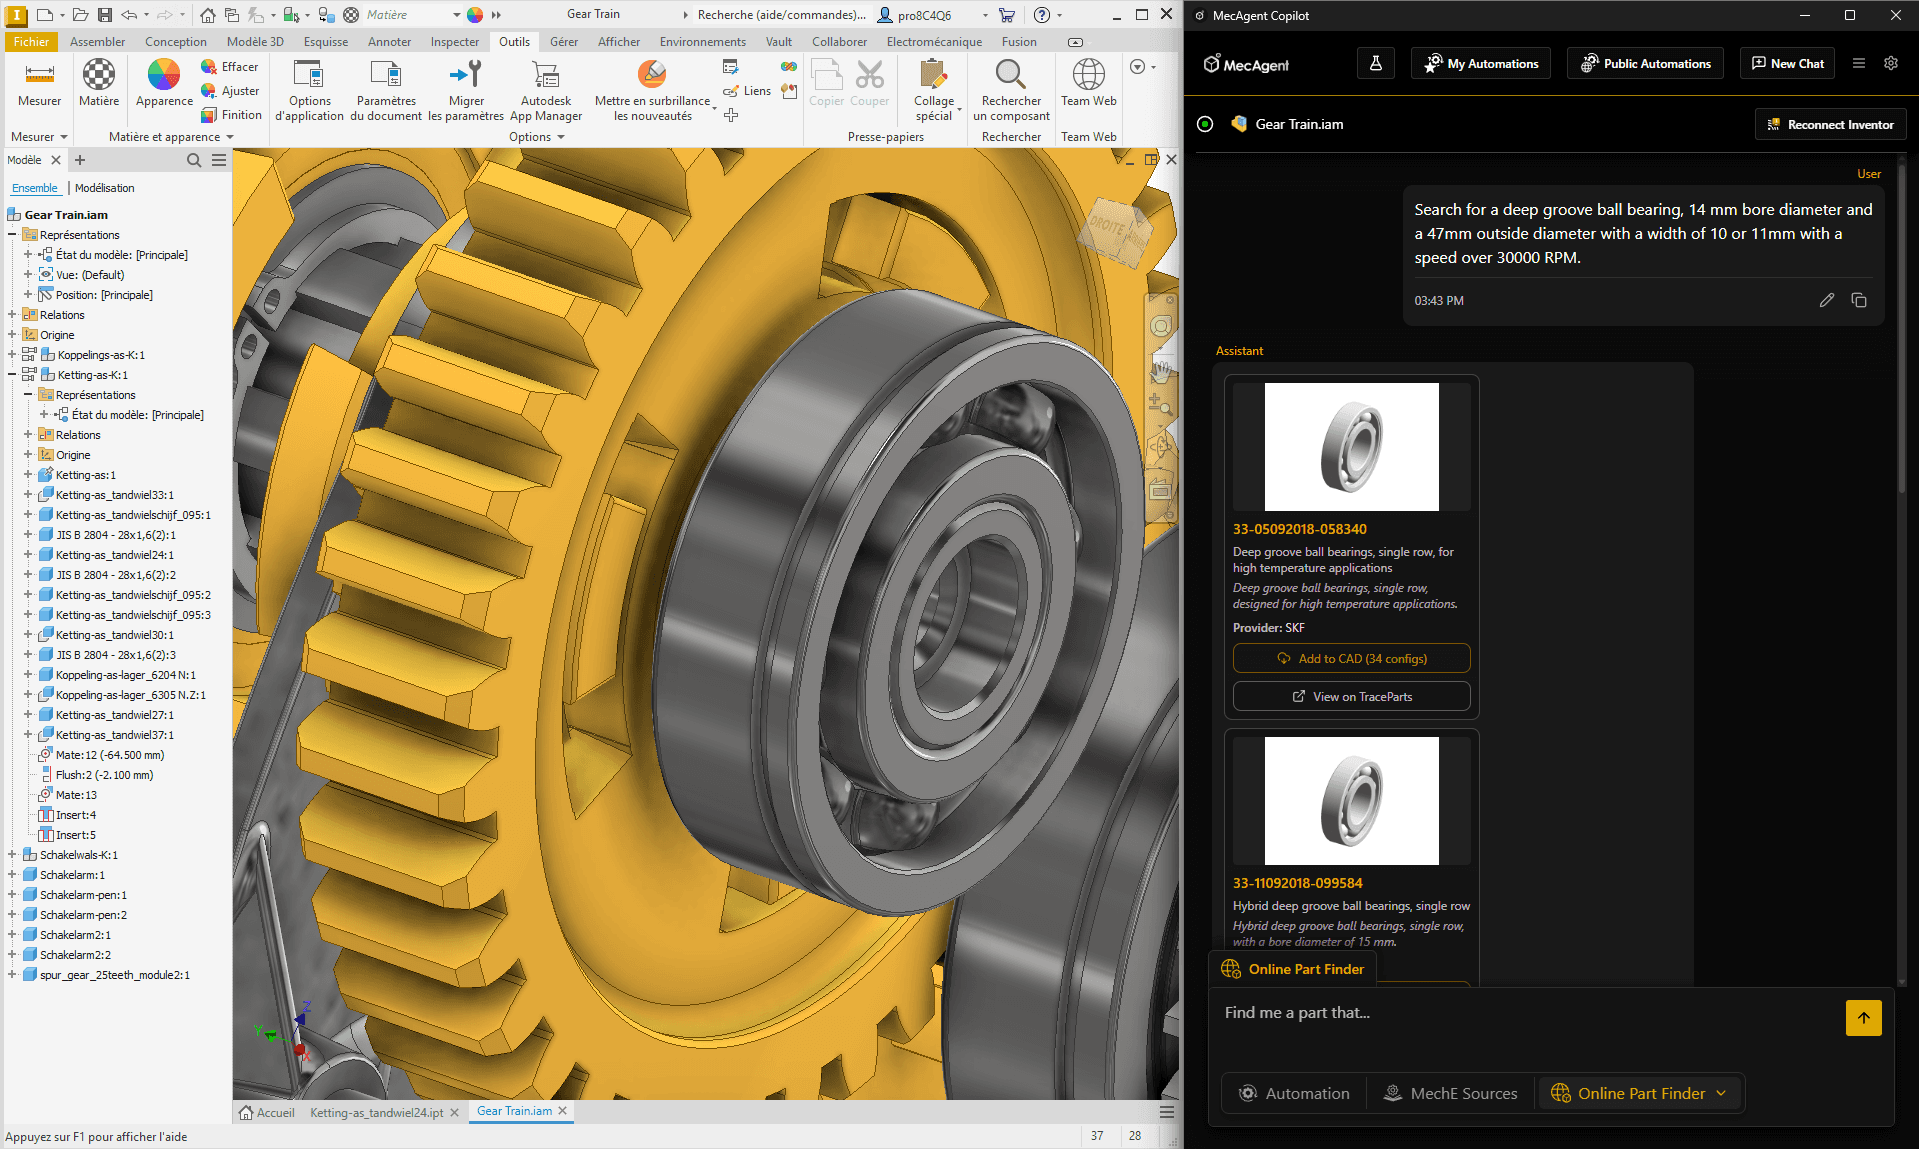This screenshot has width=1919, height=1149.
Task: Click Reconnect Inventor
Action: (1830, 124)
